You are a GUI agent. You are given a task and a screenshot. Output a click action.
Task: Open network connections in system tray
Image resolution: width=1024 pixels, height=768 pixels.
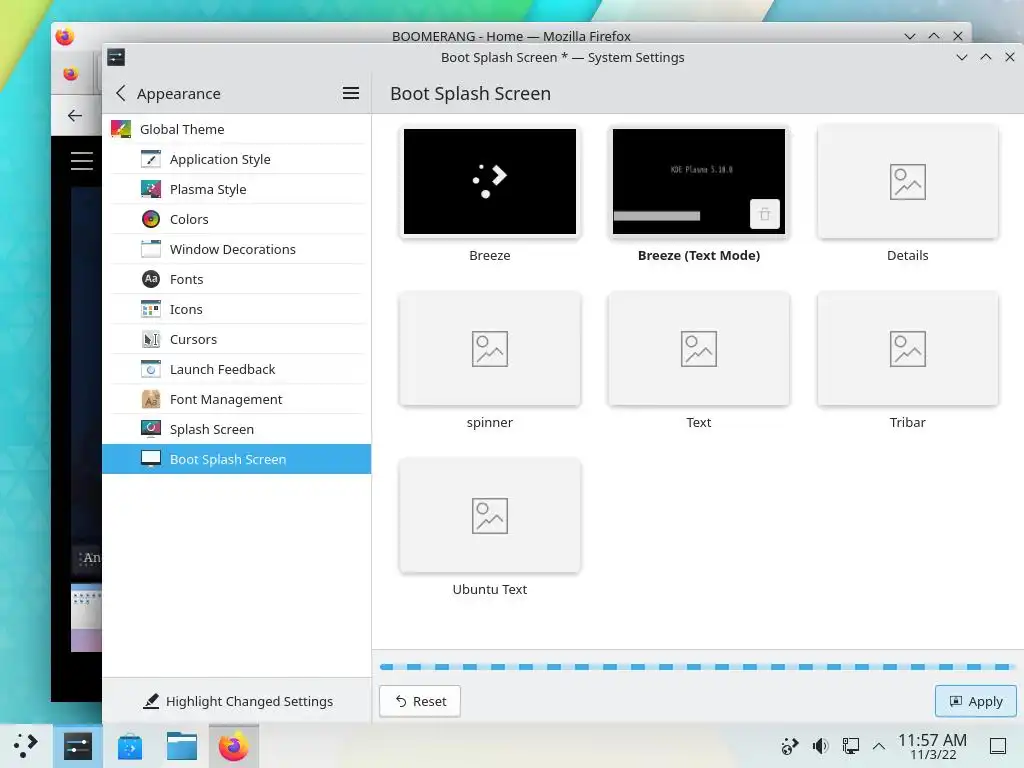[850, 746]
